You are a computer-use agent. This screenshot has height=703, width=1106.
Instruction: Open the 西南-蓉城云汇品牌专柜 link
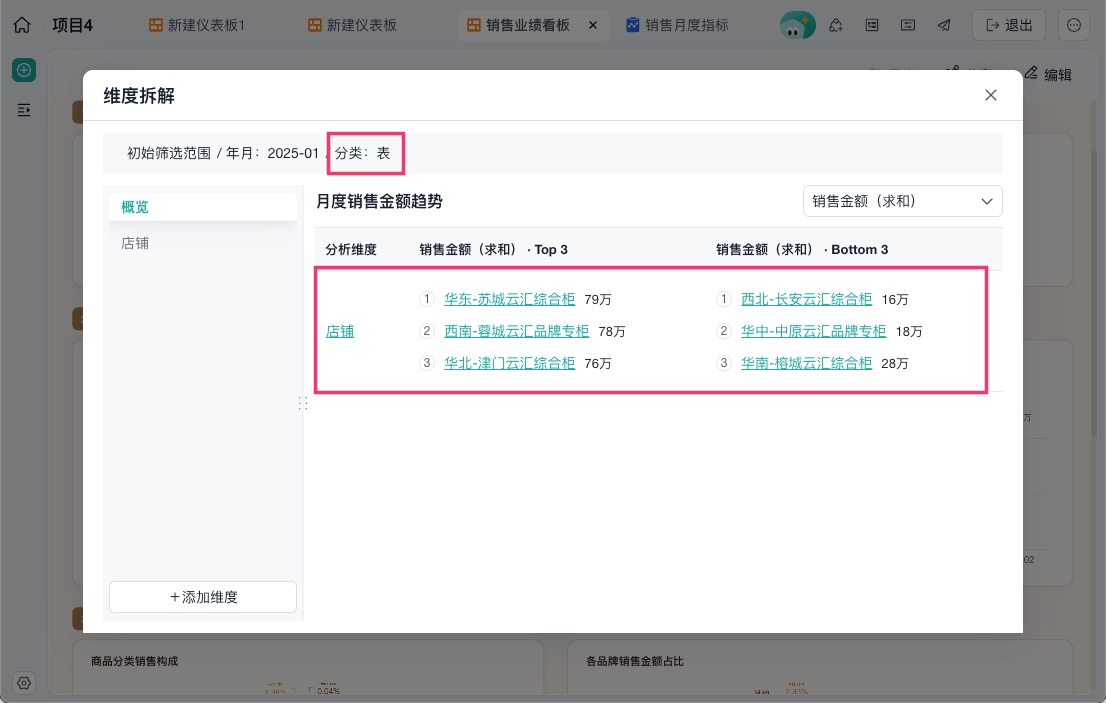[x=517, y=331]
